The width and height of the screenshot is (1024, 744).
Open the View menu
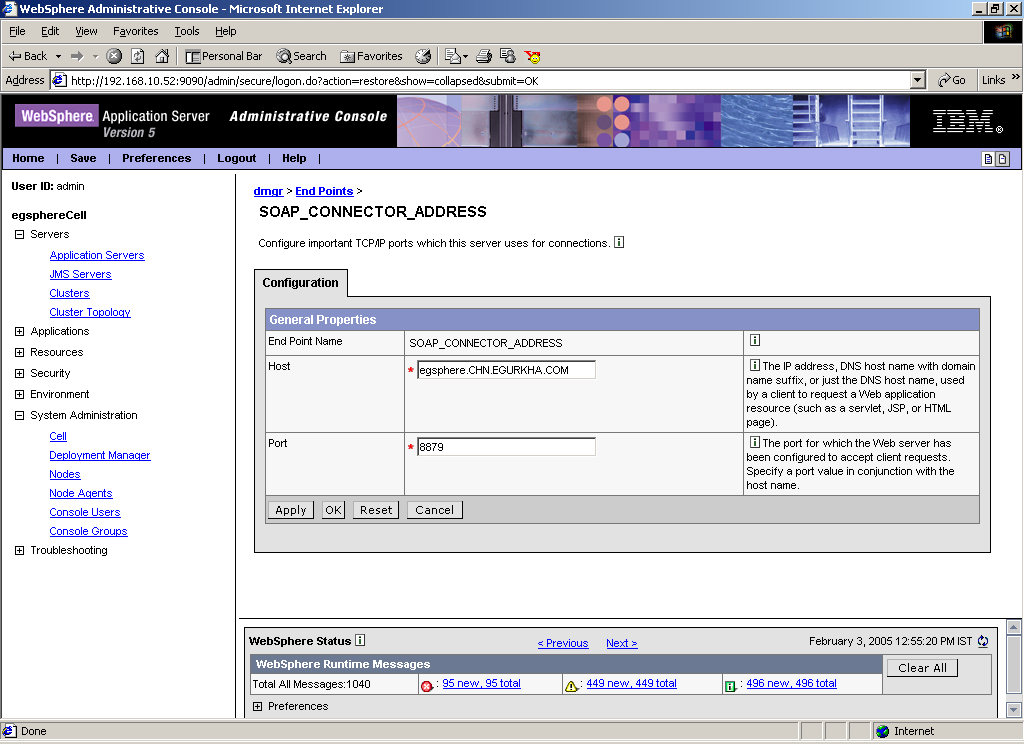(x=86, y=31)
